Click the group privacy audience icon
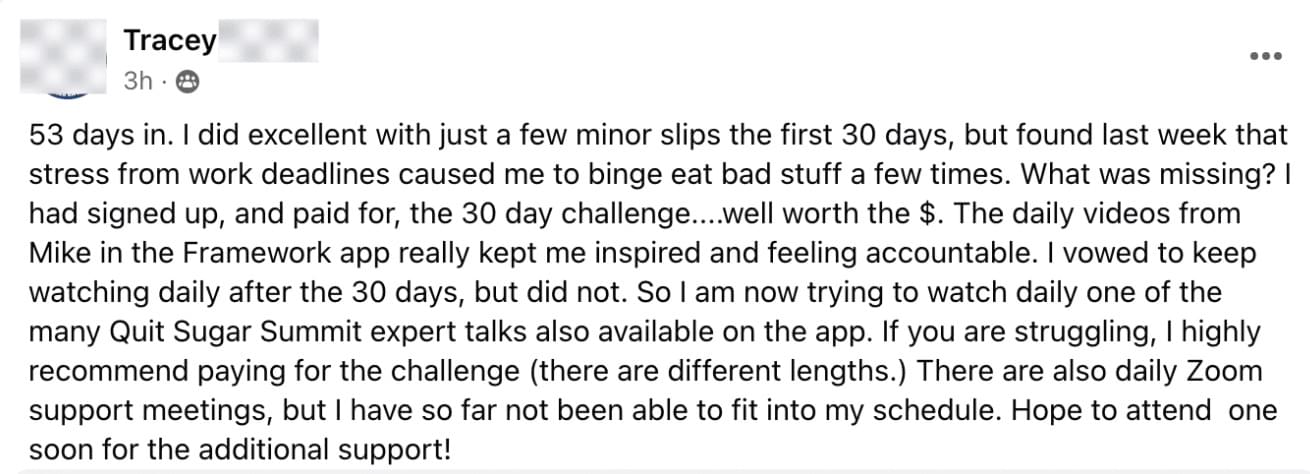1310x474 pixels. click(x=185, y=82)
